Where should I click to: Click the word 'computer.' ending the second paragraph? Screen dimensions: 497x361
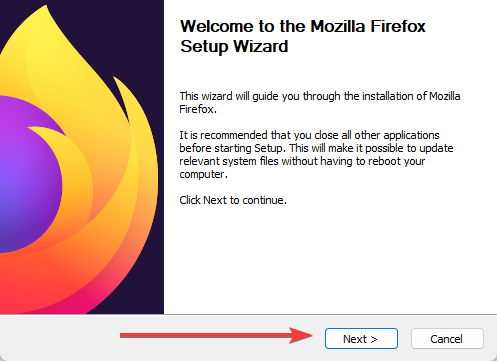(x=203, y=174)
